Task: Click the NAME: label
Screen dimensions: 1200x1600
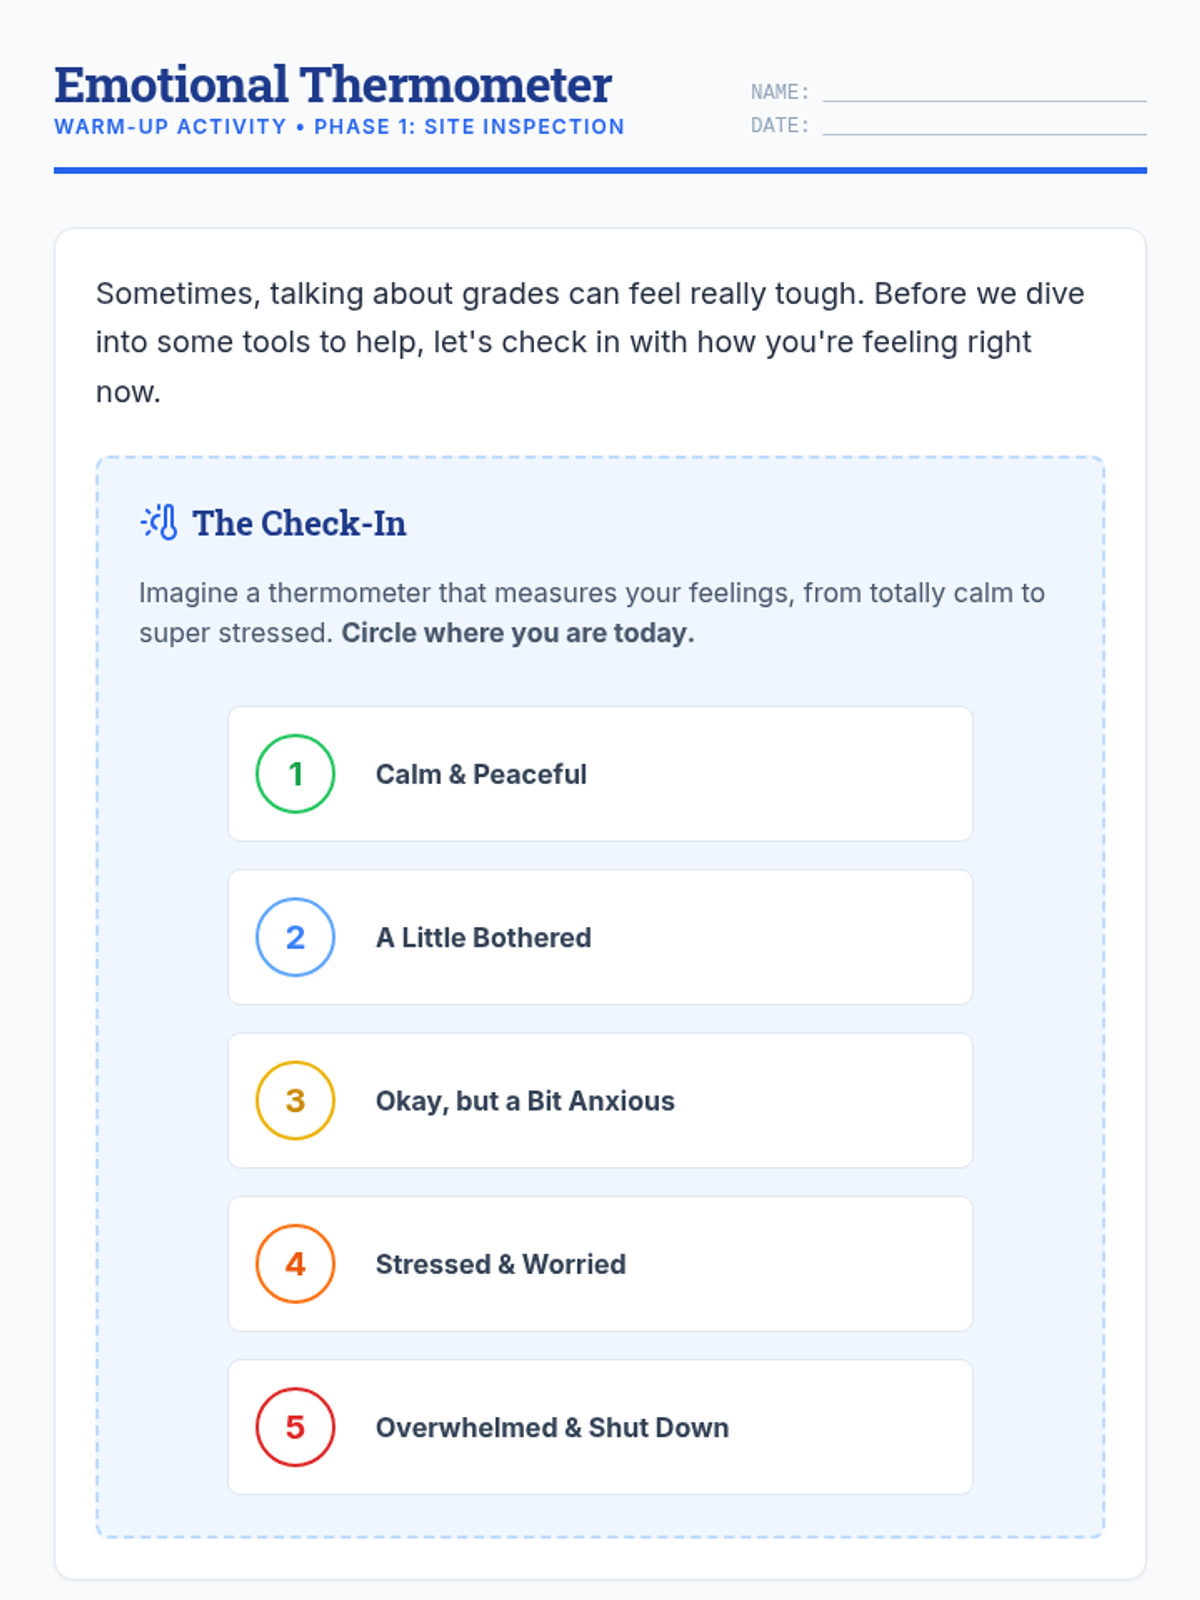Action: tap(780, 92)
